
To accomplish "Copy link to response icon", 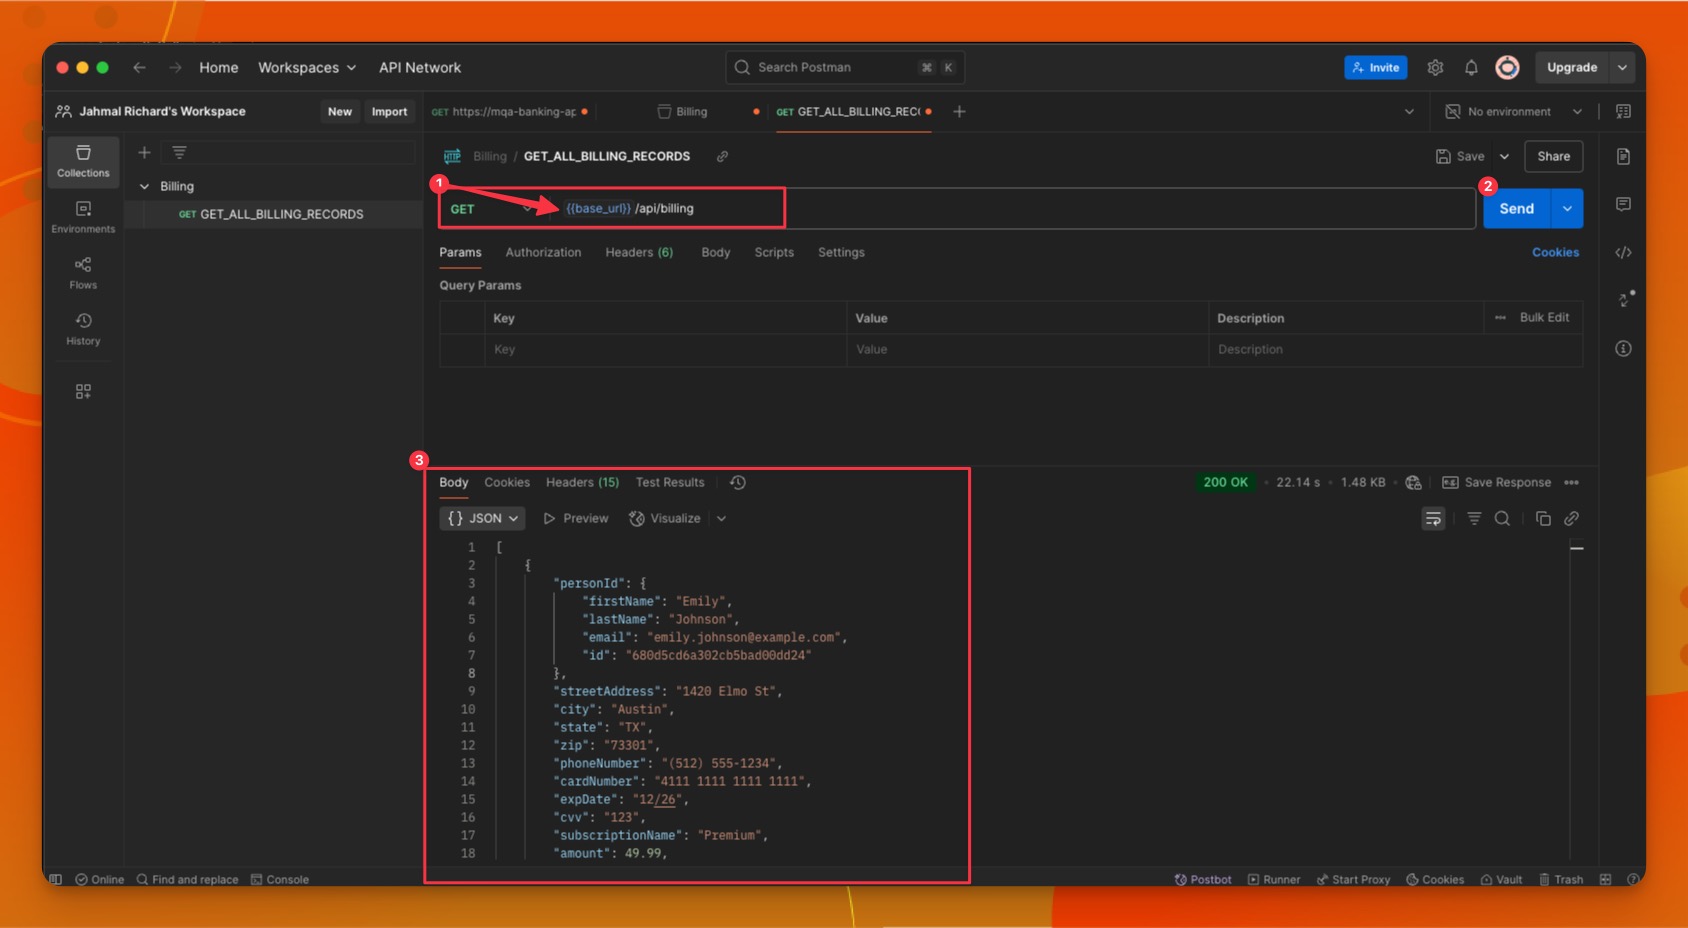I will pos(1572,518).
